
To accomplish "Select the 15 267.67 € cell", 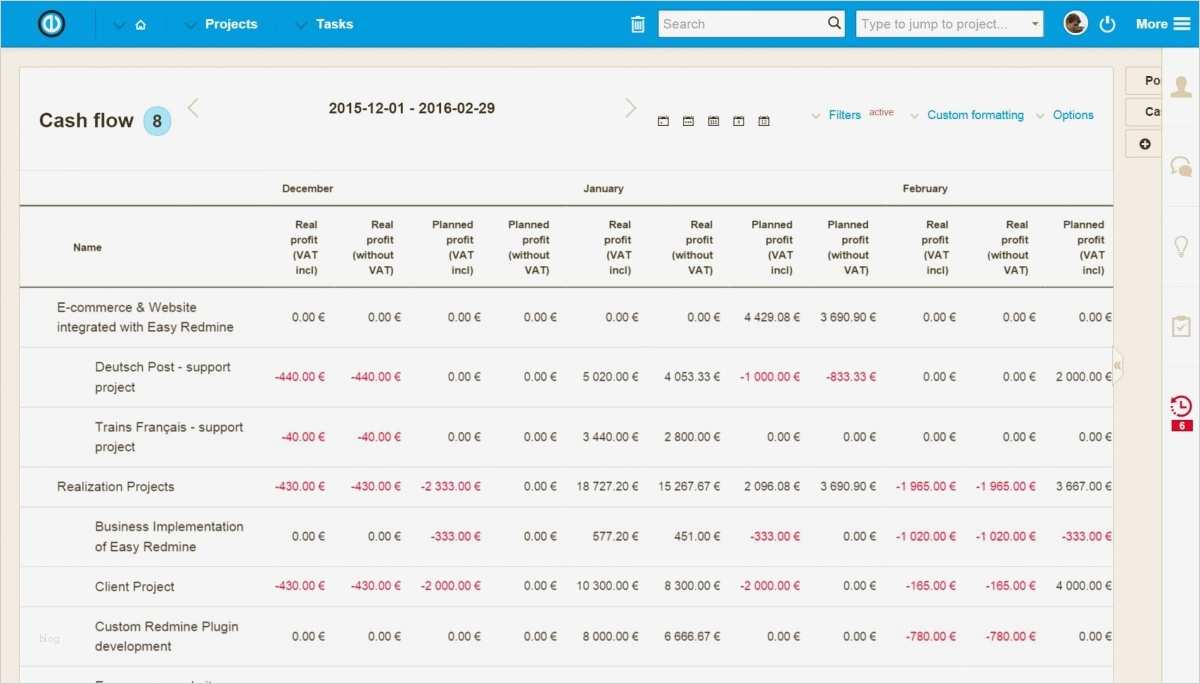I will 689,487.
